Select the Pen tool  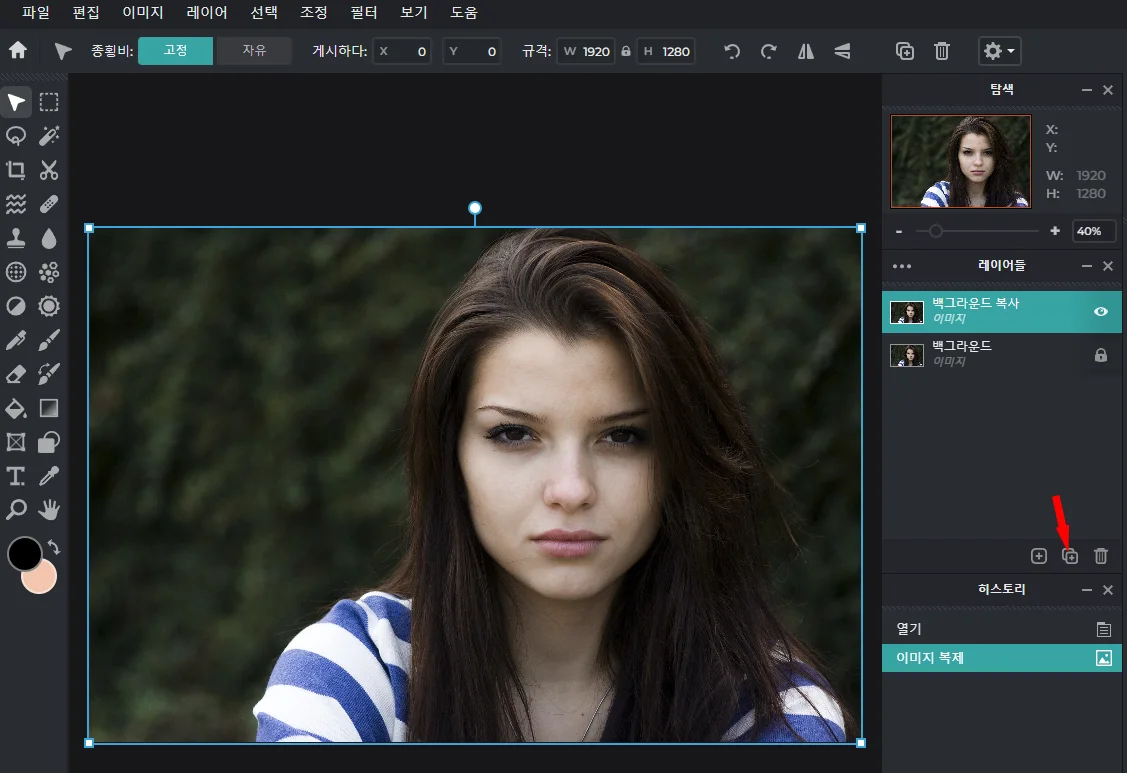click(x=16, y=340)
